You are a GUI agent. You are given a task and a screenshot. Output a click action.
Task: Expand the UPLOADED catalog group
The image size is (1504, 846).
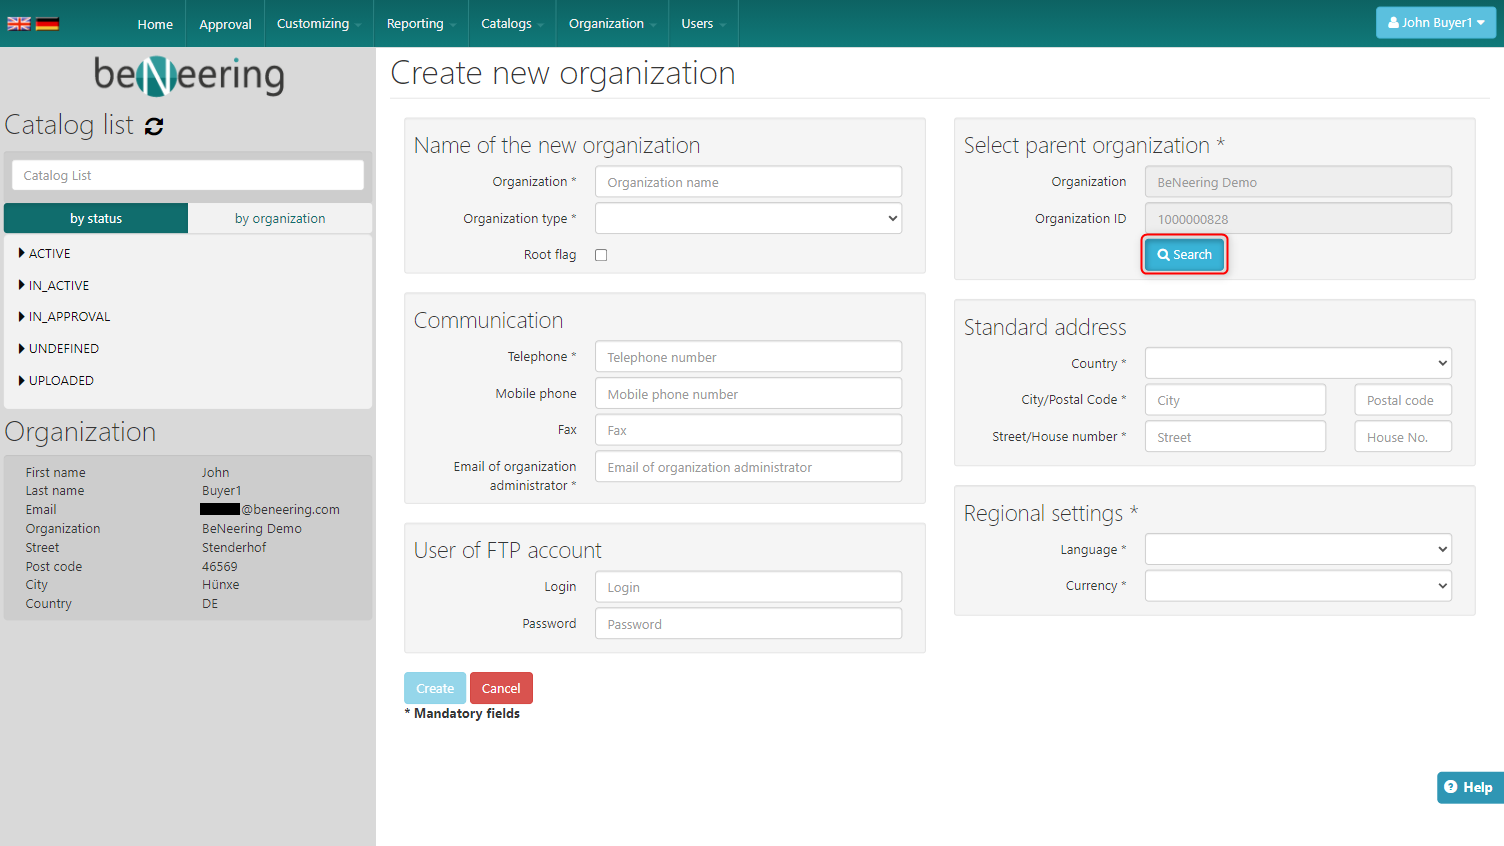click(x=60, y=381)
